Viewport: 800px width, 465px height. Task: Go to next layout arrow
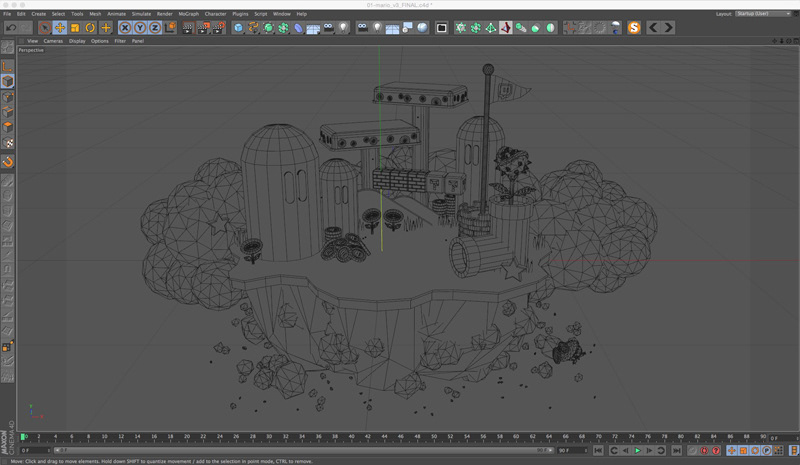pyautogui.click(x=668, y=28)
